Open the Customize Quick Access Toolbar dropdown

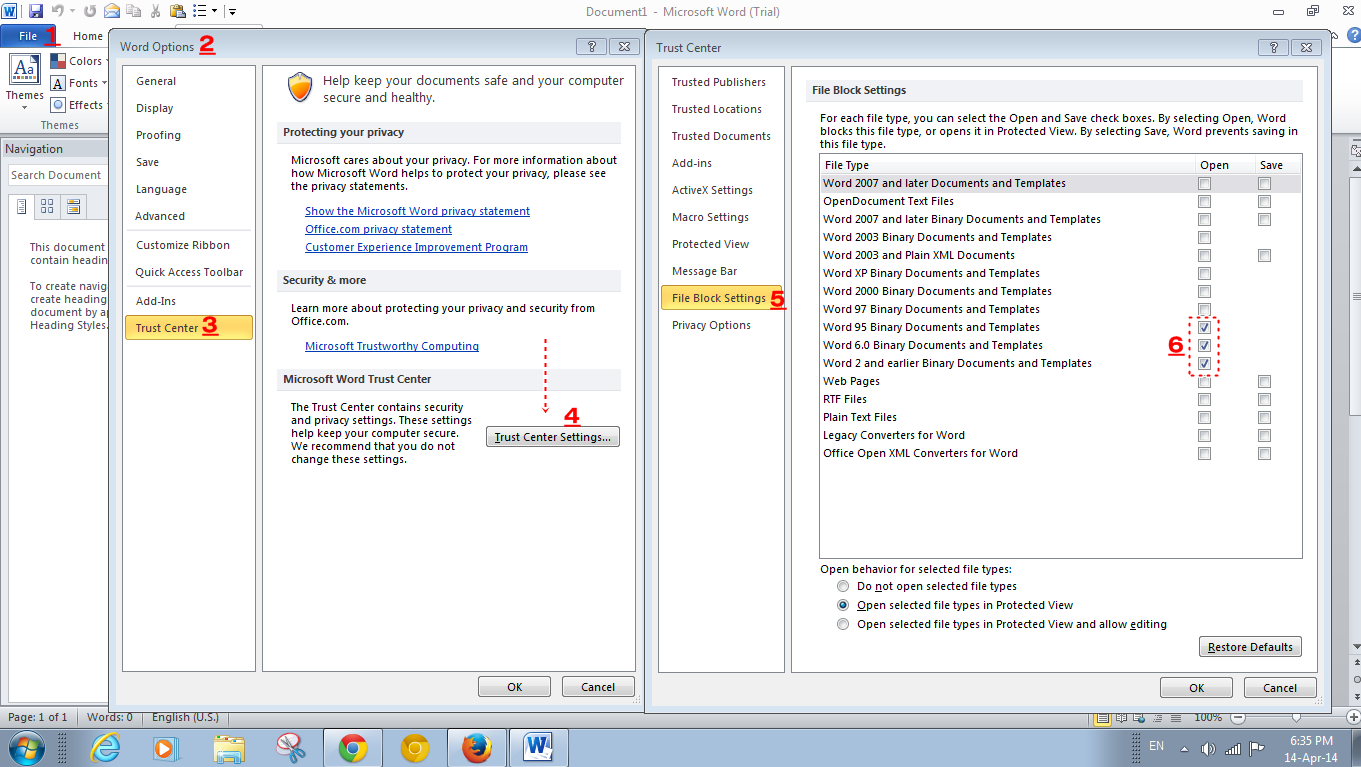pos(232,11)
